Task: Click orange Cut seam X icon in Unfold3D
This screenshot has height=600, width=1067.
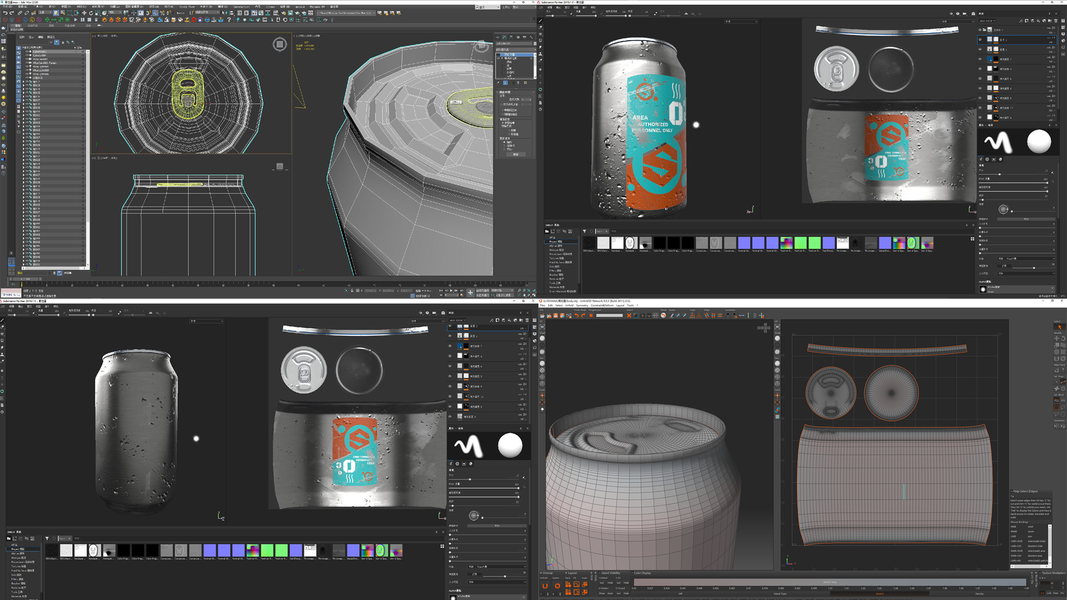Action: [629, 316]
